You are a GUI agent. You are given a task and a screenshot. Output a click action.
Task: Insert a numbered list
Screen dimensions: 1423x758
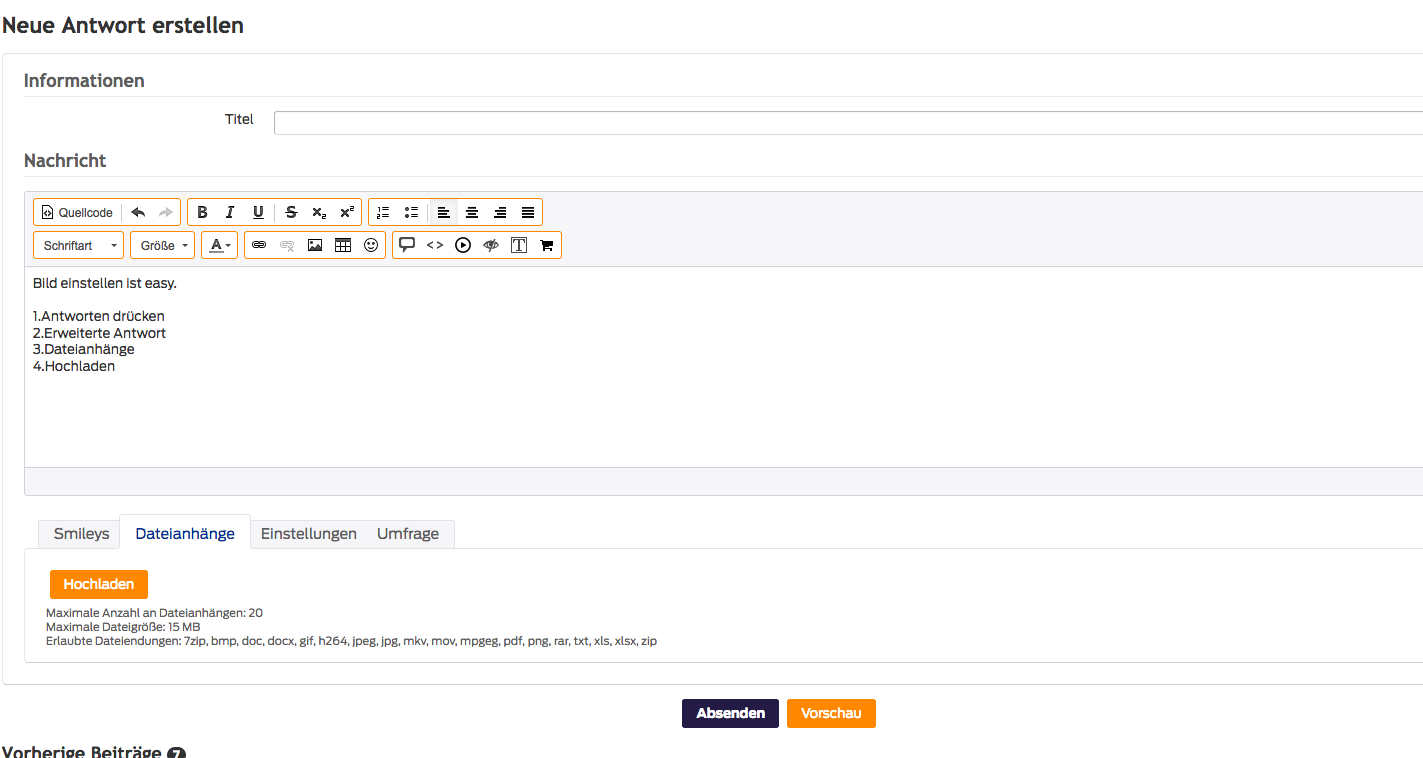click(x=383, y=212)
